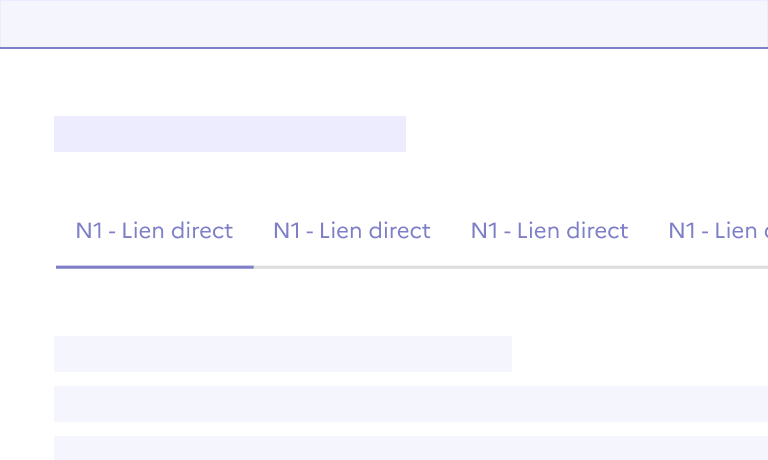Click the top header bar placeholder
This screenshot has width=768, height=460.
pos(384,23)
